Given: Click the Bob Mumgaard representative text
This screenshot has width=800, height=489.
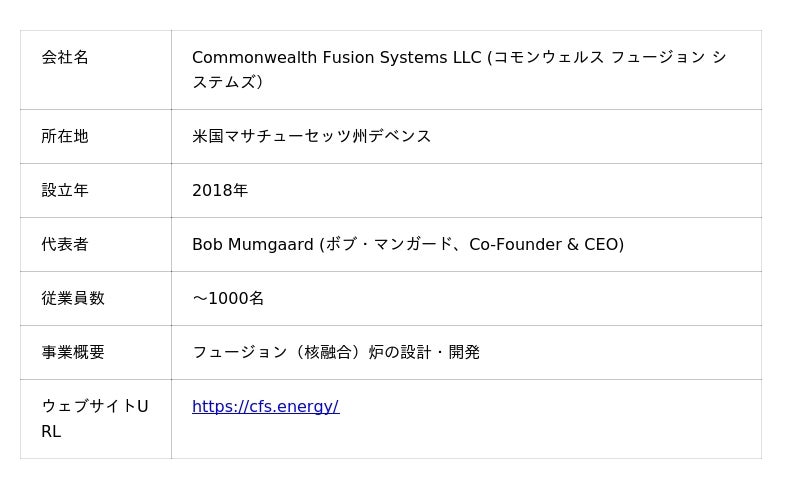Looking at the screenshot, I should point(252,244).
